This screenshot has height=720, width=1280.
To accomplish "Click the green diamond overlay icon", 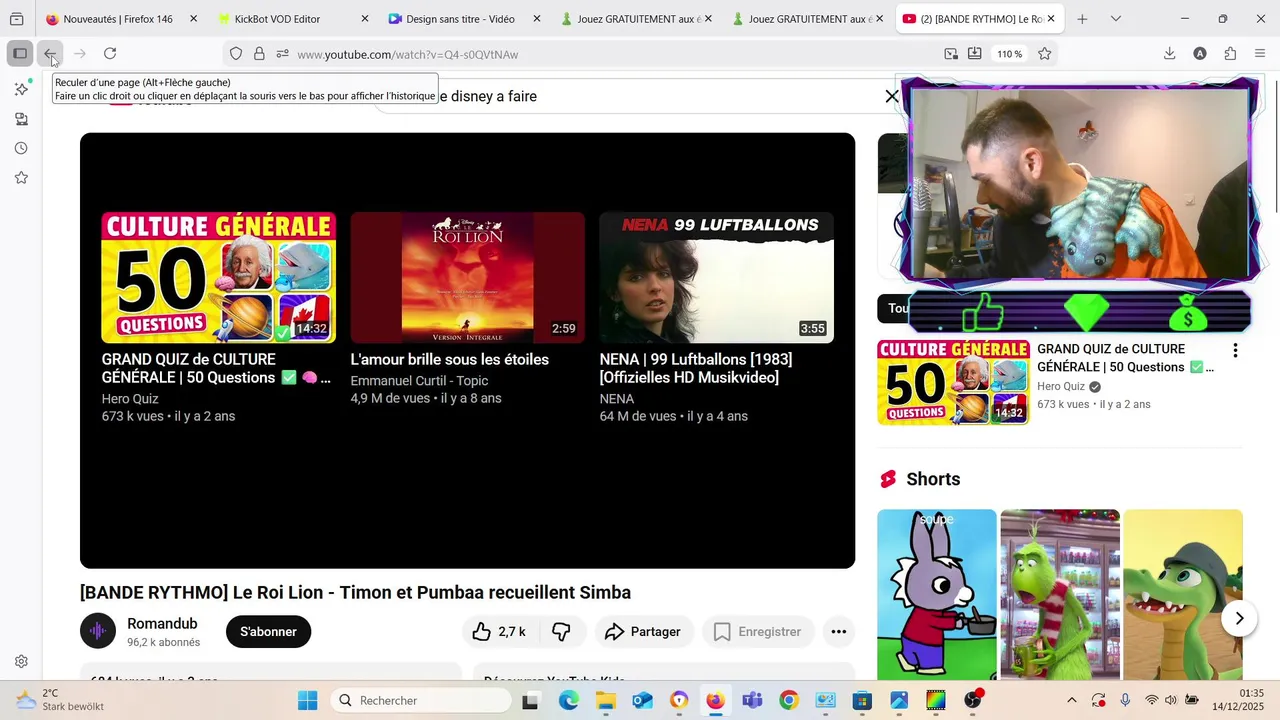I will point(1085,313).
